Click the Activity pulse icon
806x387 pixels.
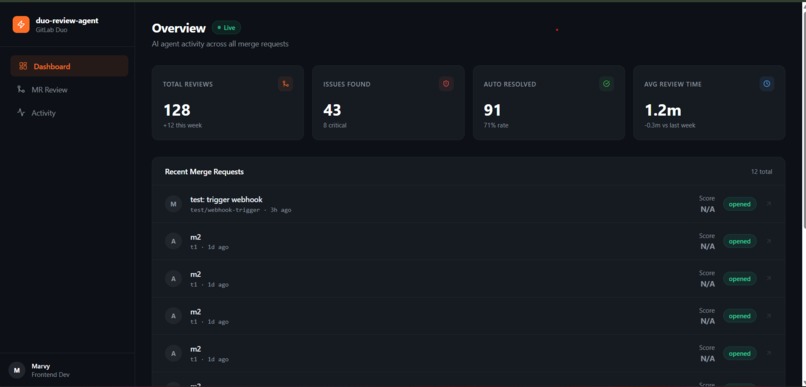pyautogui.click(x=21, y=113)
